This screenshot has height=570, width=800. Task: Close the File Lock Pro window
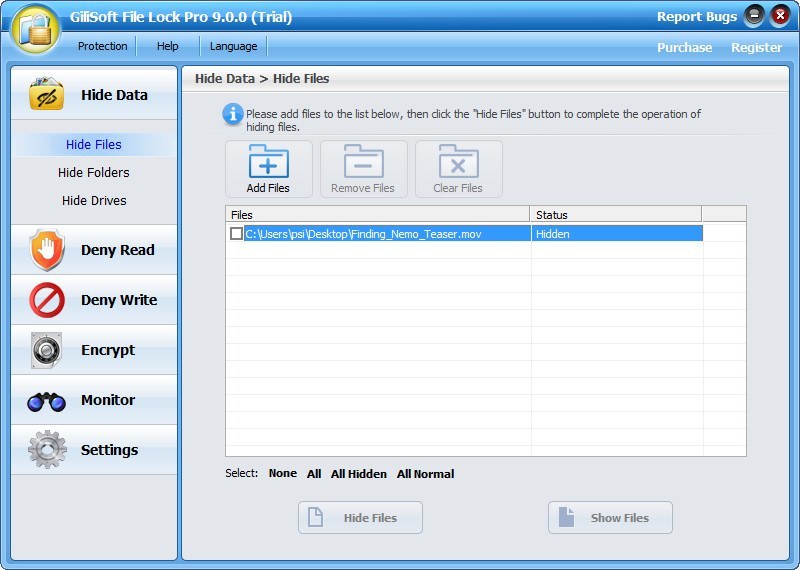coord(780,16)
